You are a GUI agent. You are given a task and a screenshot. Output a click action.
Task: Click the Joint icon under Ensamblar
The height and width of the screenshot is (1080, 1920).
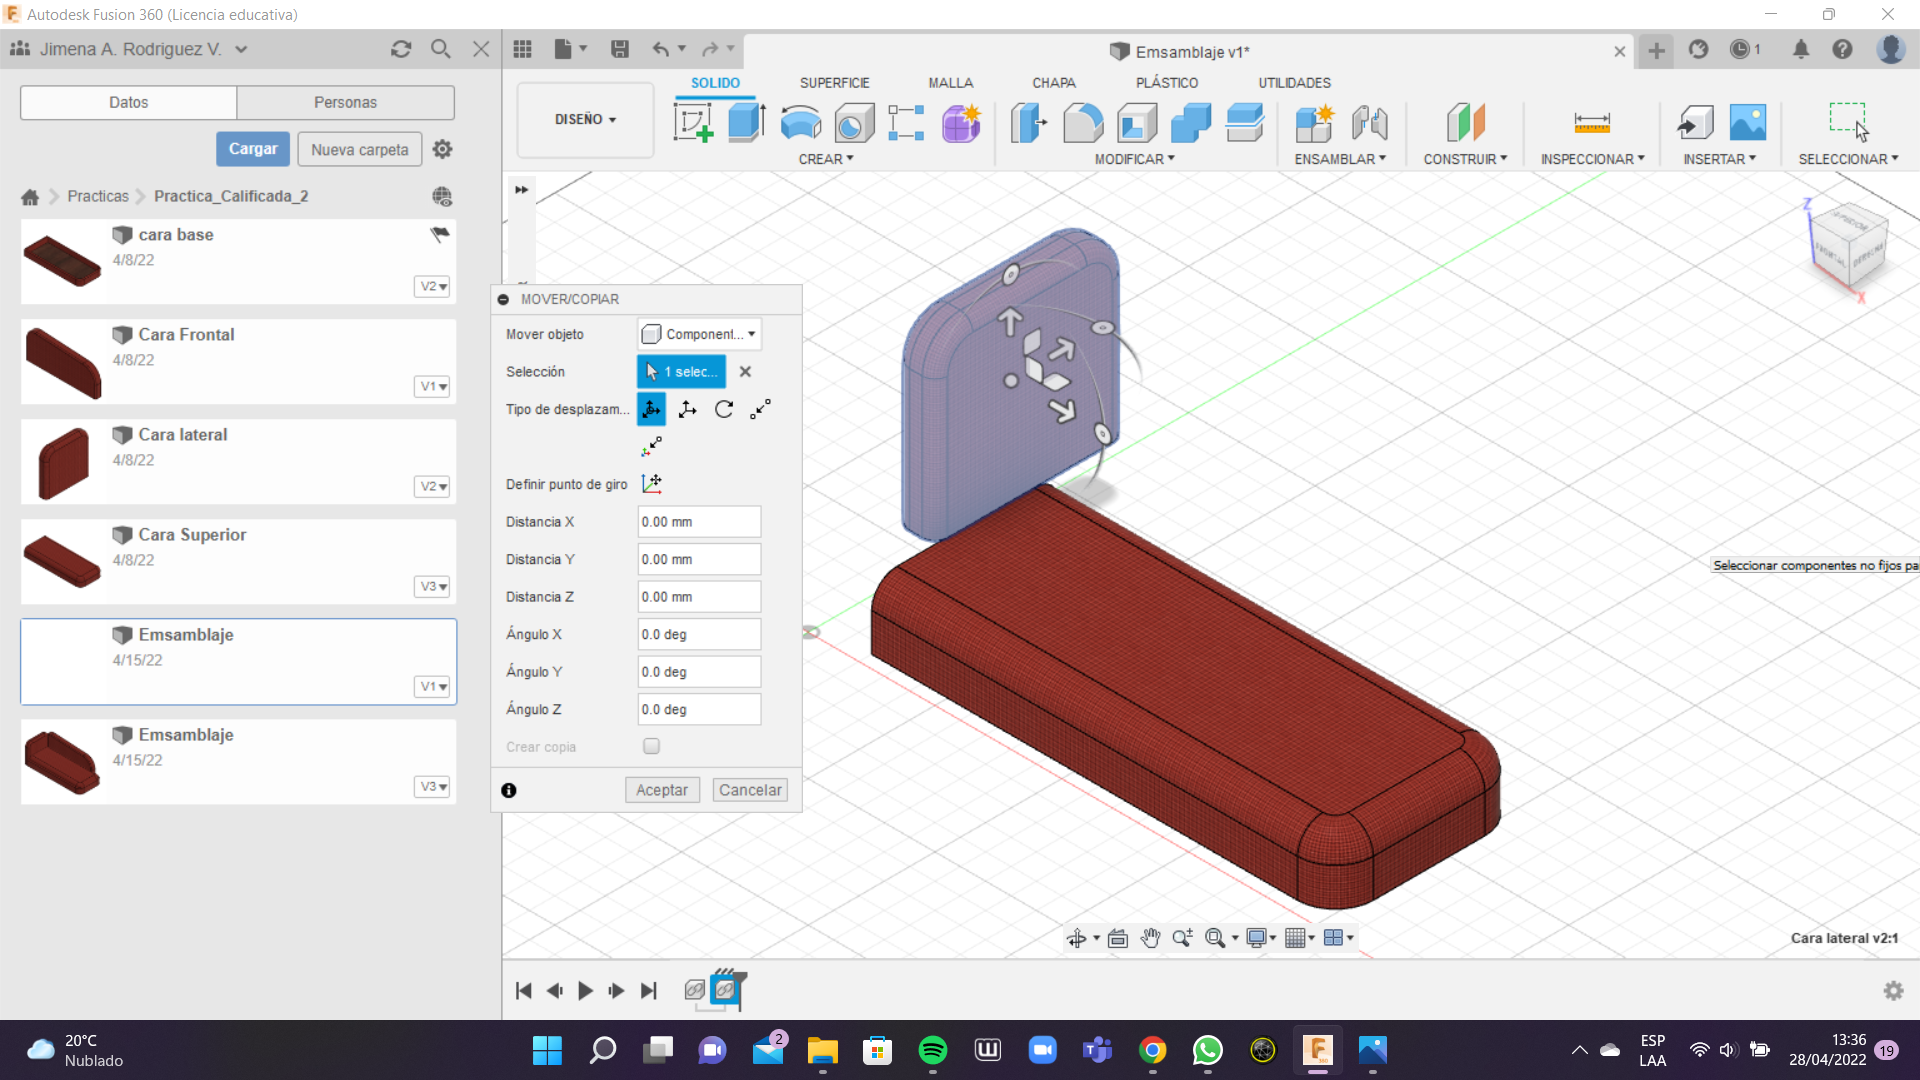pos(1369,123)
